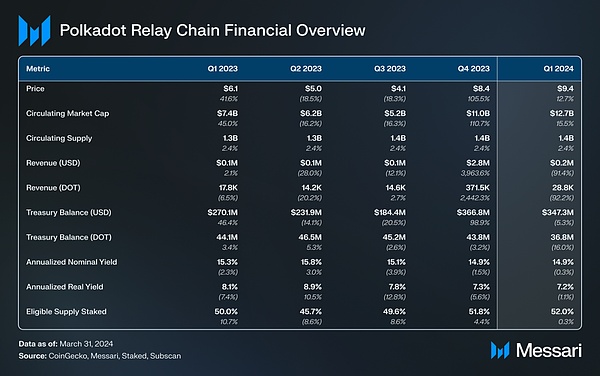Click the Polkadot Relay Chain Financial Overview title
Screen dimensions: 600x376
213,31
